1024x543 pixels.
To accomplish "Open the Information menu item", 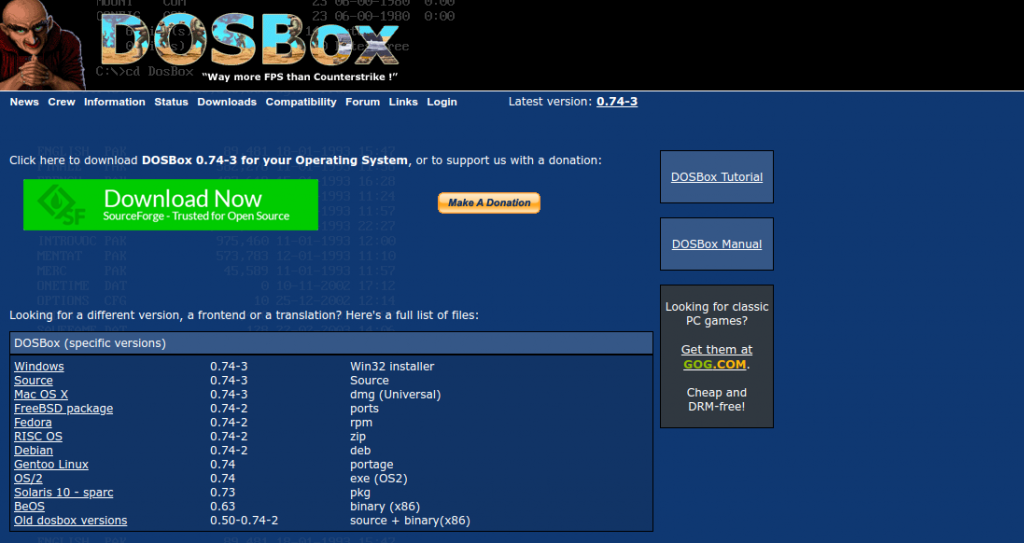I will click(x=114, y=102).
